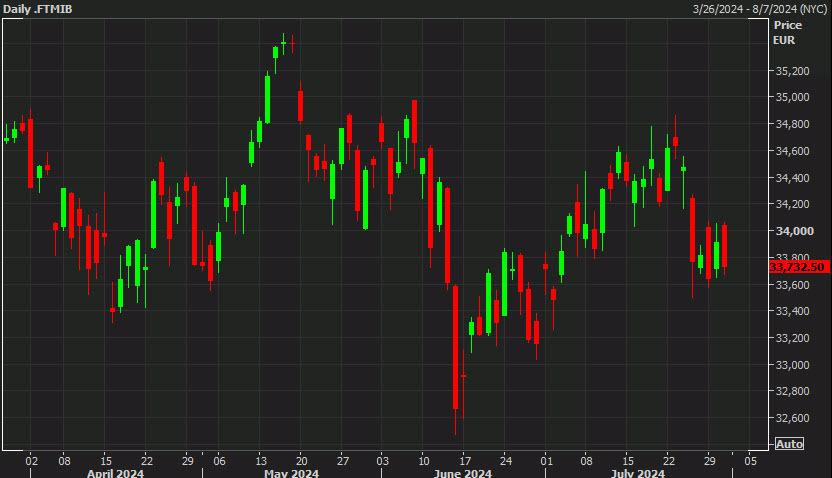Select the red 33,732.50 current price tag
The width and height of the screenshot is (832, 478).
(797, 267)
